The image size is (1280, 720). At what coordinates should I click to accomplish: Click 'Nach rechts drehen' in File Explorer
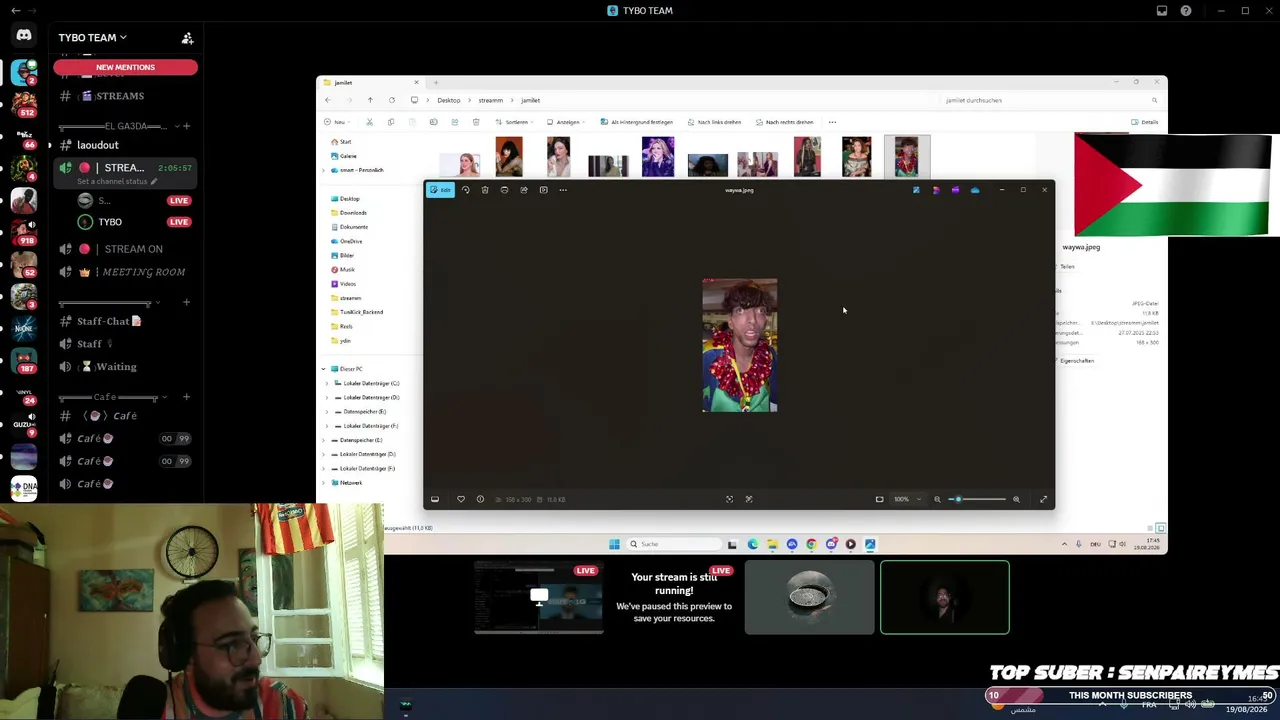point(785,122)
